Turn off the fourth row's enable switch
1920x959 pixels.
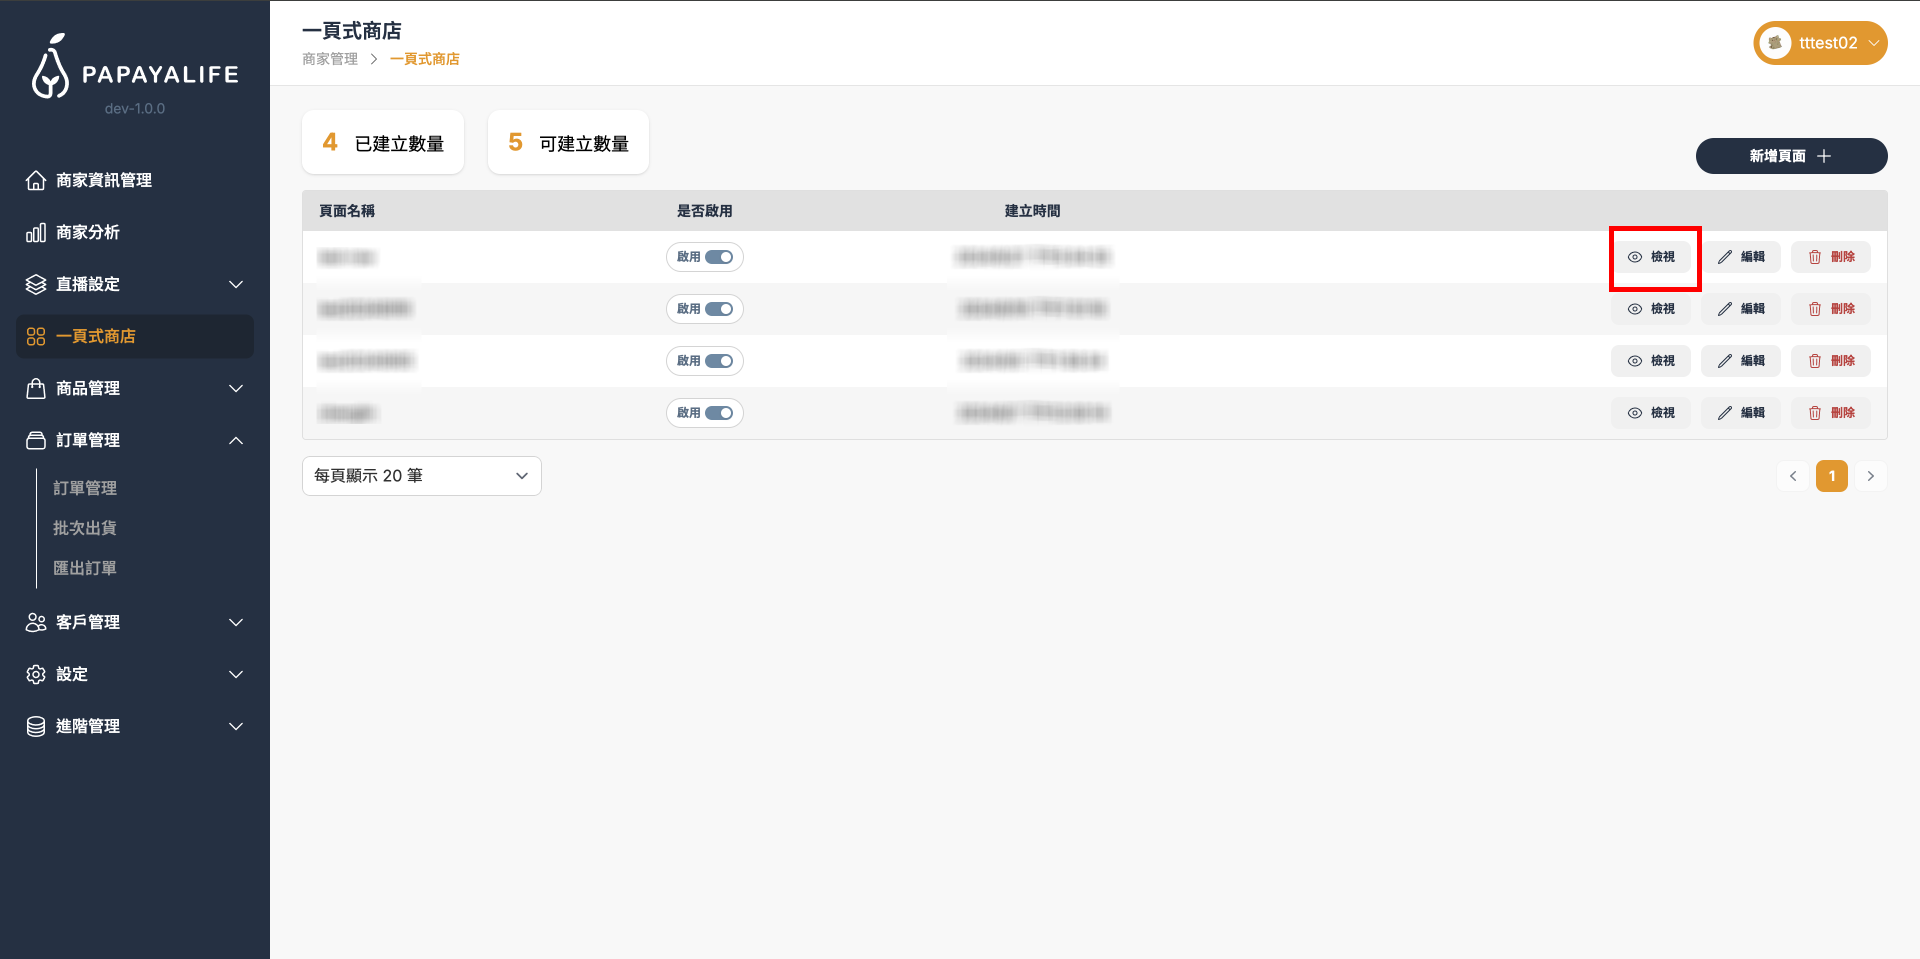[719, 413]
